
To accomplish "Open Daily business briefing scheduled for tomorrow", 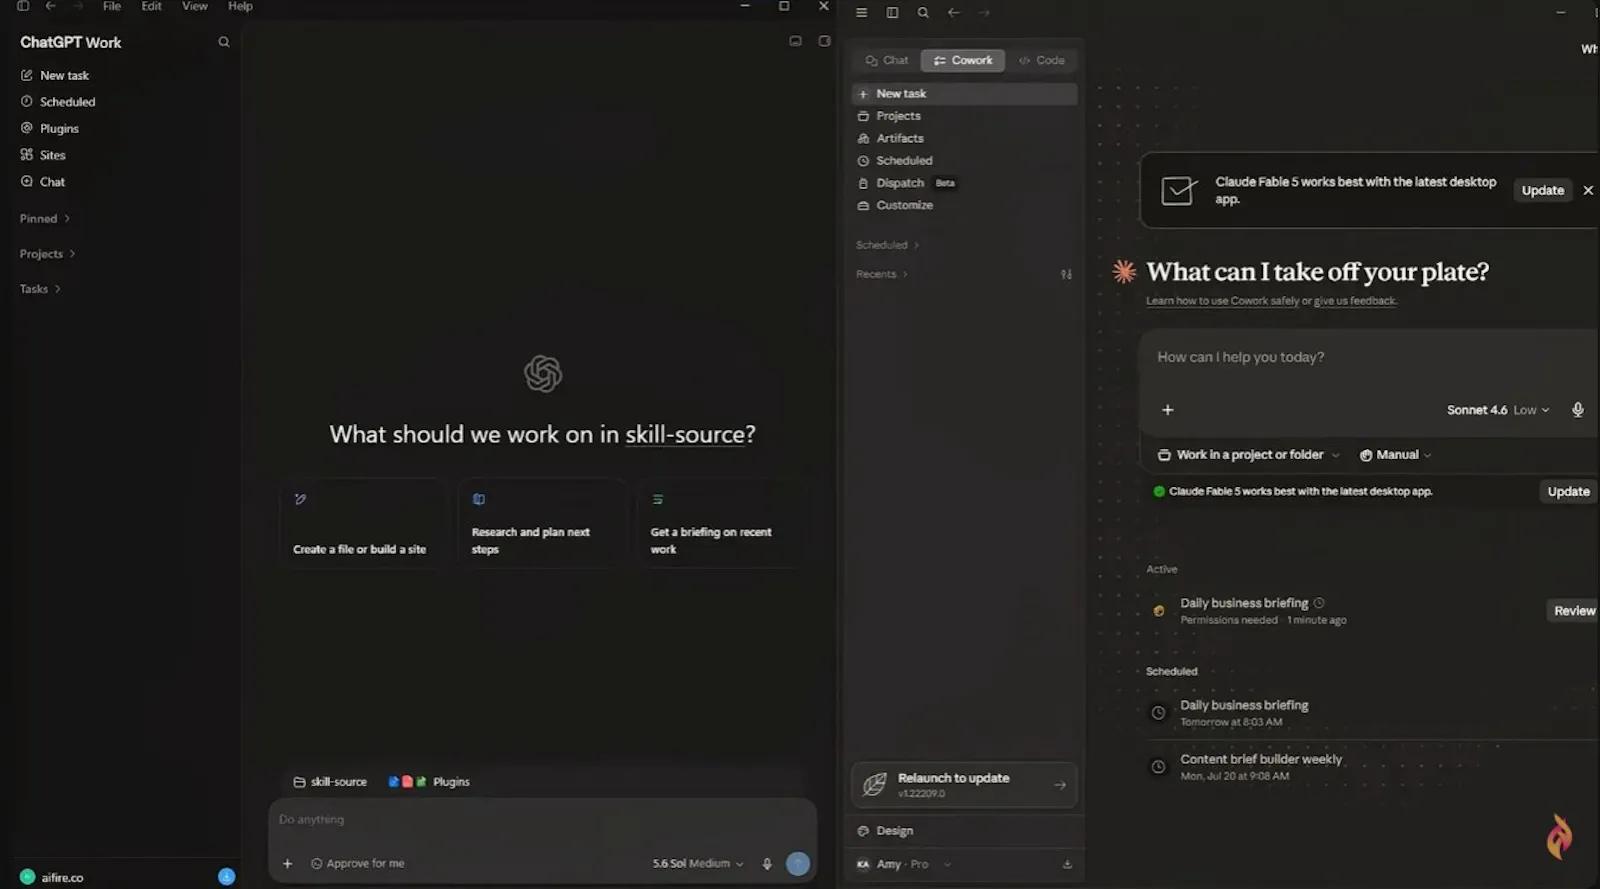I will click(1244, 713).
